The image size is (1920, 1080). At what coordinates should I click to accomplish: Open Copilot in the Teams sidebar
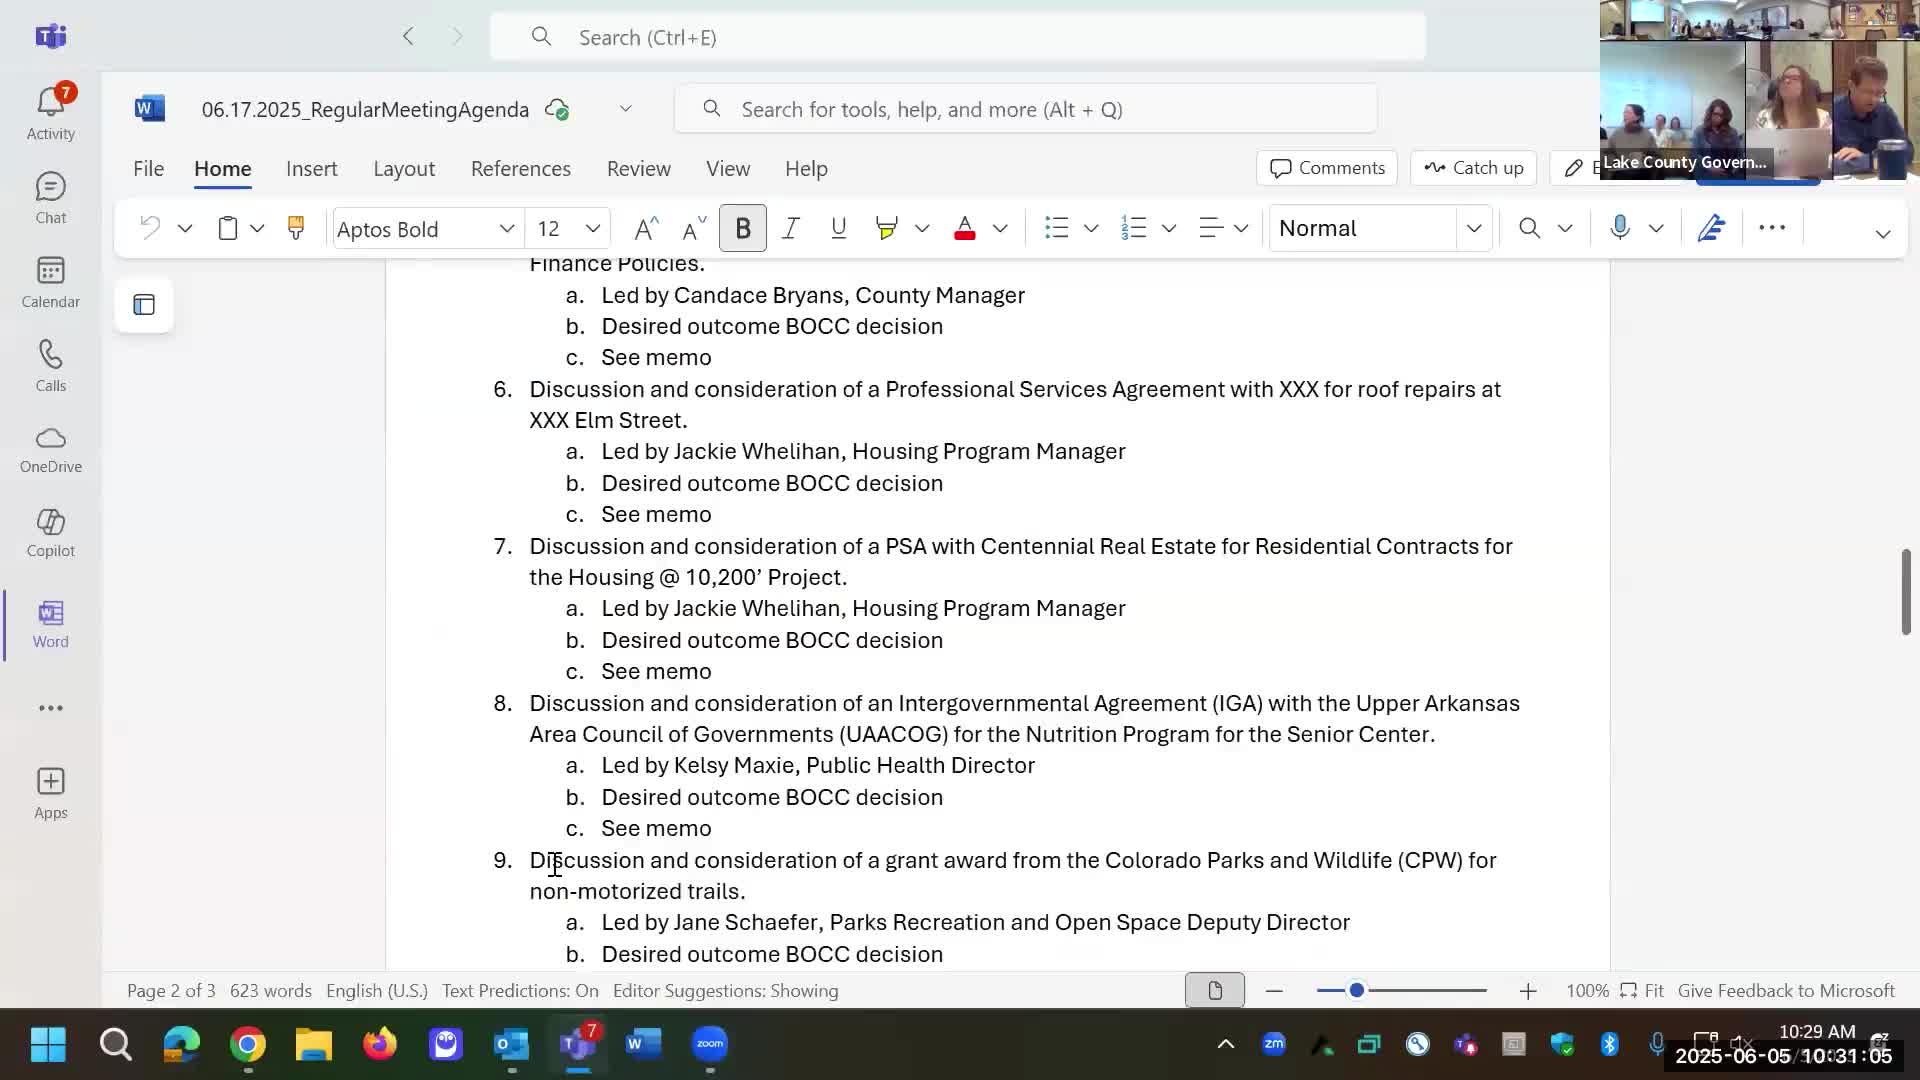point(50,532)
